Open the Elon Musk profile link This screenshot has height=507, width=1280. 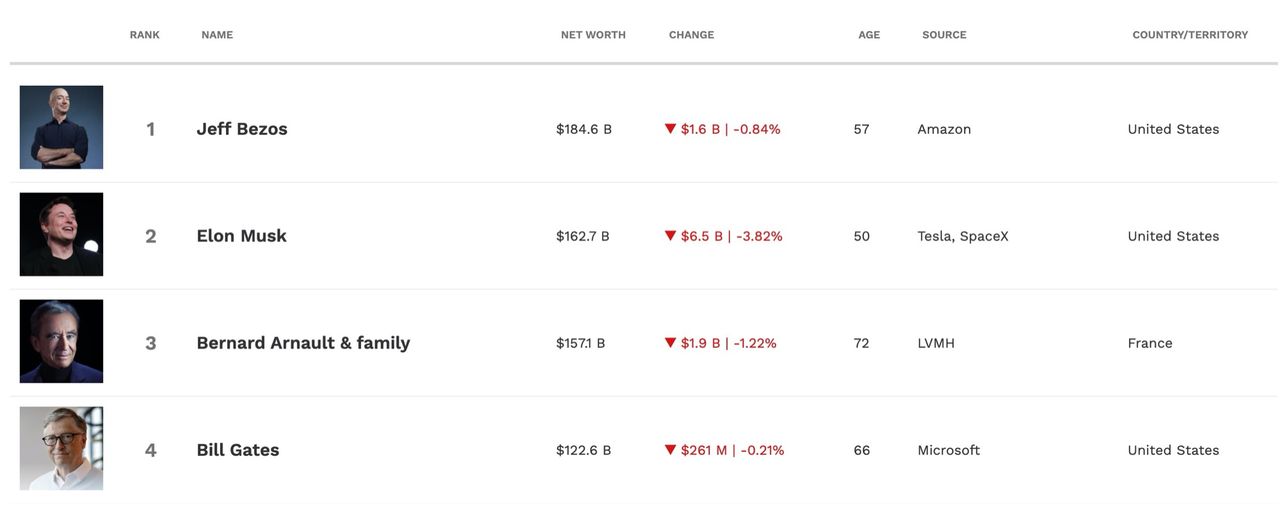click(242, 236)
